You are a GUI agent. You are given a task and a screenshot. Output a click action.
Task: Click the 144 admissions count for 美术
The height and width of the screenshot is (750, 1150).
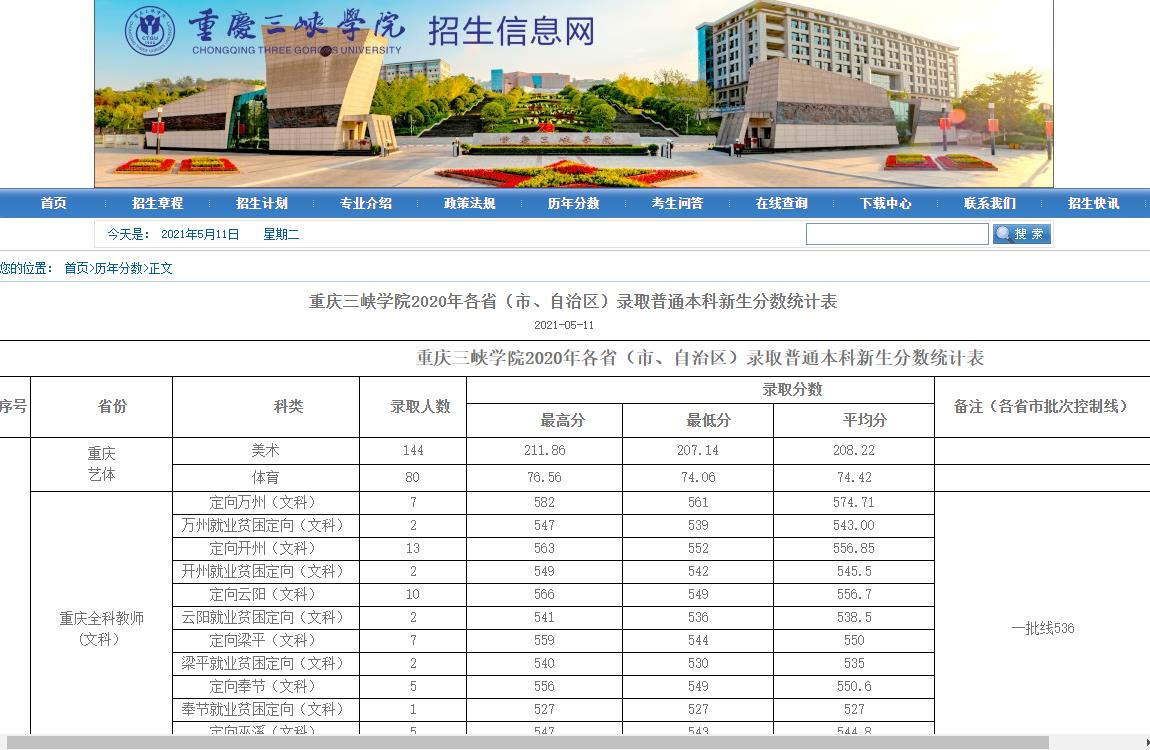(x=413, y=450)
